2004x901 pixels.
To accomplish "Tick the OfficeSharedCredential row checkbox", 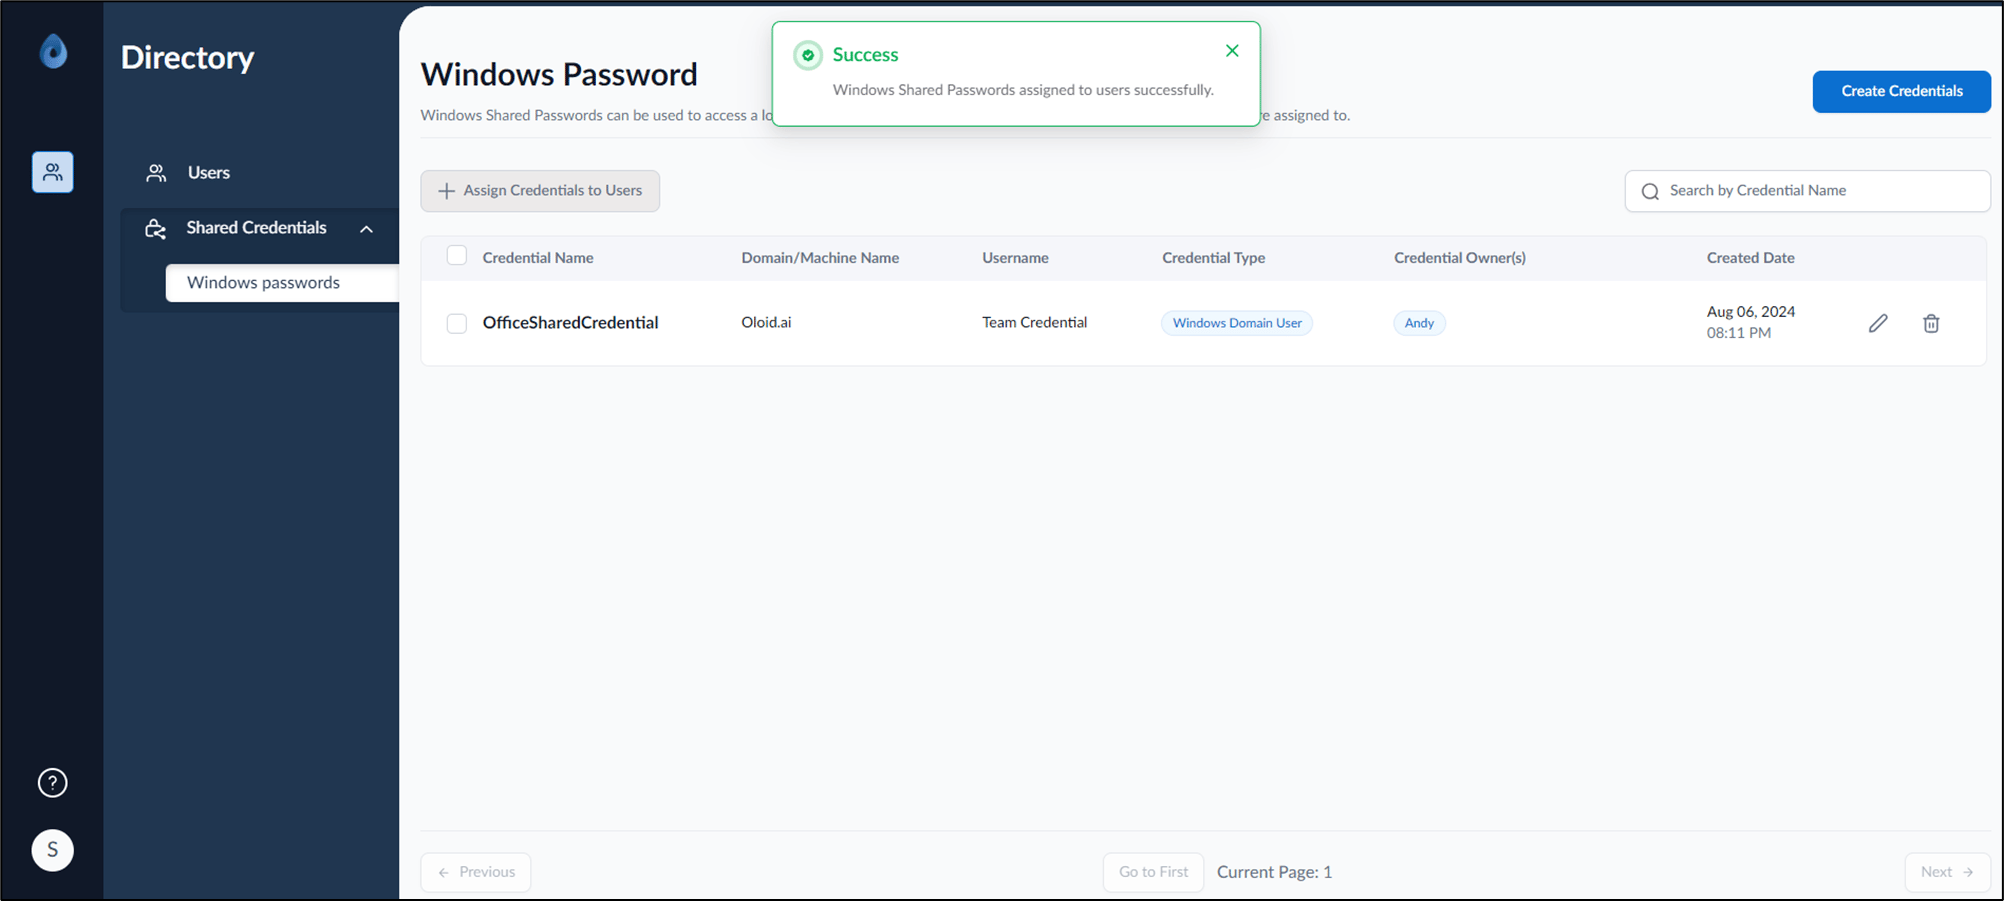I will [x=457, y=323].
